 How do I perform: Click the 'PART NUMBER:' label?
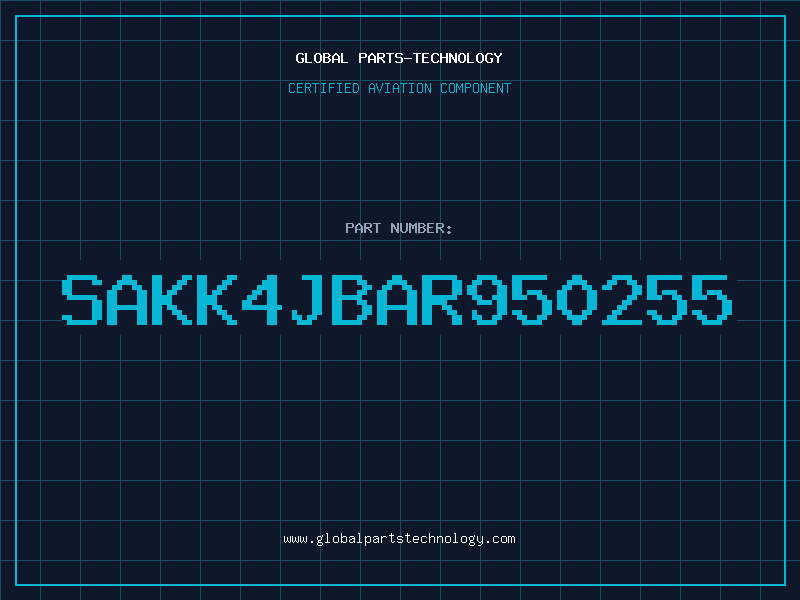tap(399, 228)
